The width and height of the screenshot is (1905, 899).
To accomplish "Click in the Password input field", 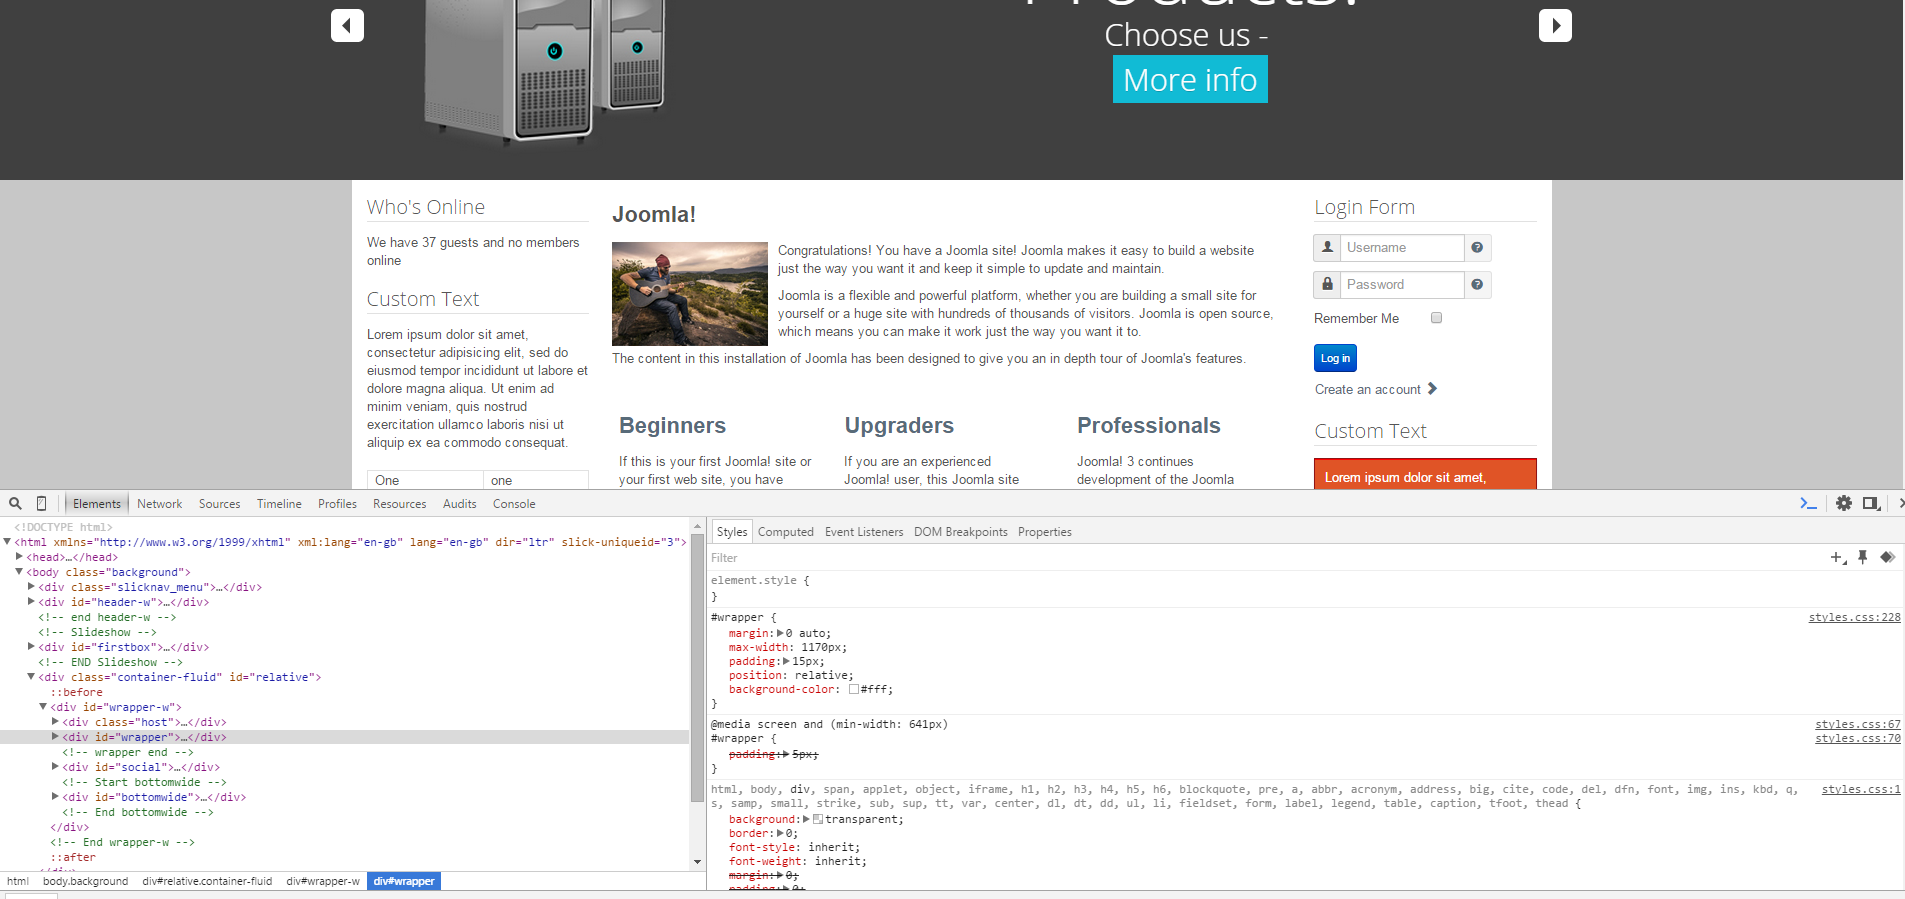I will coord(1402,285).
